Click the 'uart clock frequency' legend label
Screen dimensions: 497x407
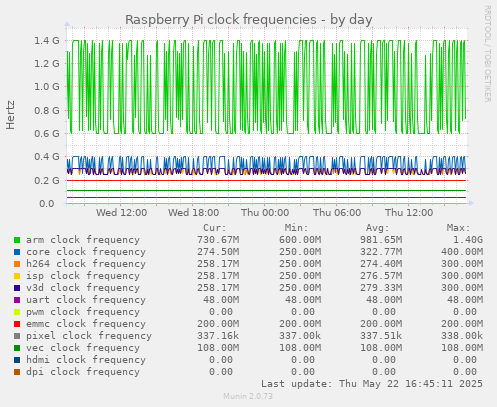tap(86, 300)
